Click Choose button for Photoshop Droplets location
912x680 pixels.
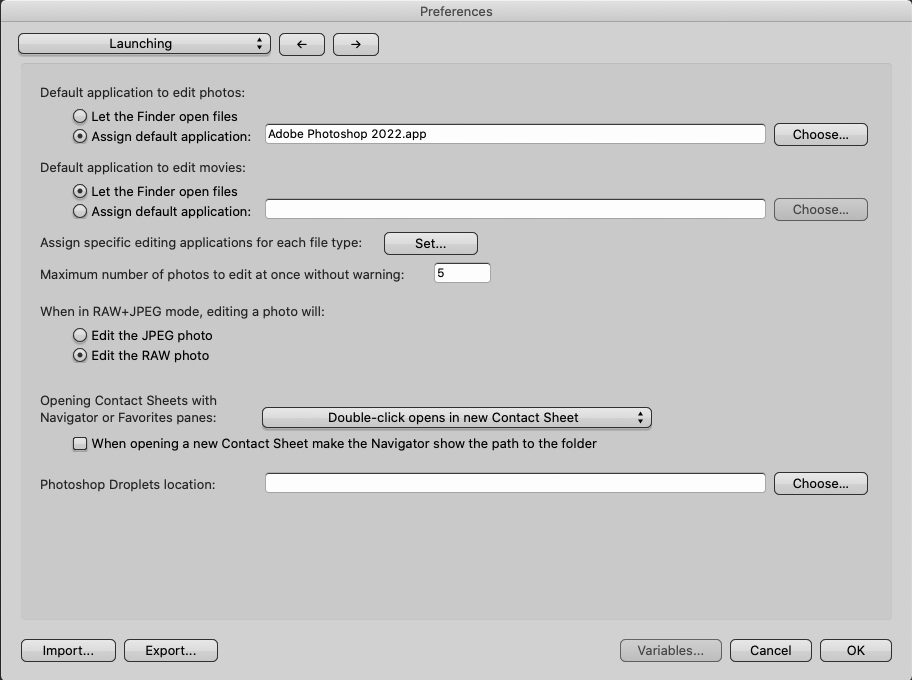click(x=820, y=483)
